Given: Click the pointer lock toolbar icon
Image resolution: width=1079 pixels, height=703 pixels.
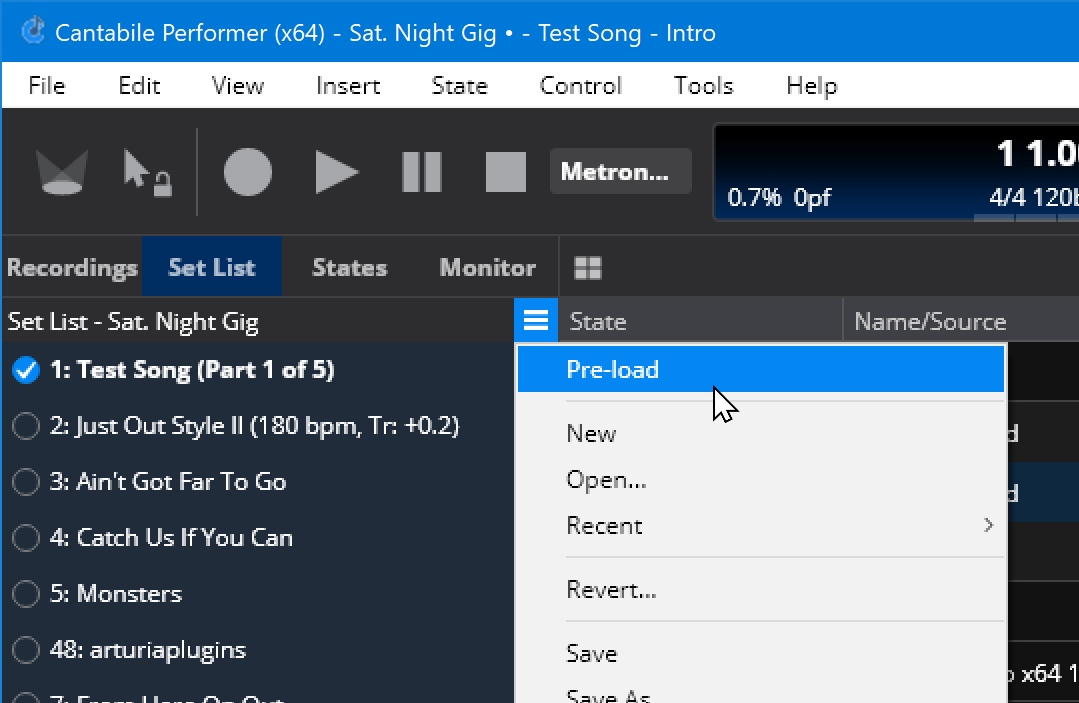Looking at the screenshot, I should click(x=147, y=173).
